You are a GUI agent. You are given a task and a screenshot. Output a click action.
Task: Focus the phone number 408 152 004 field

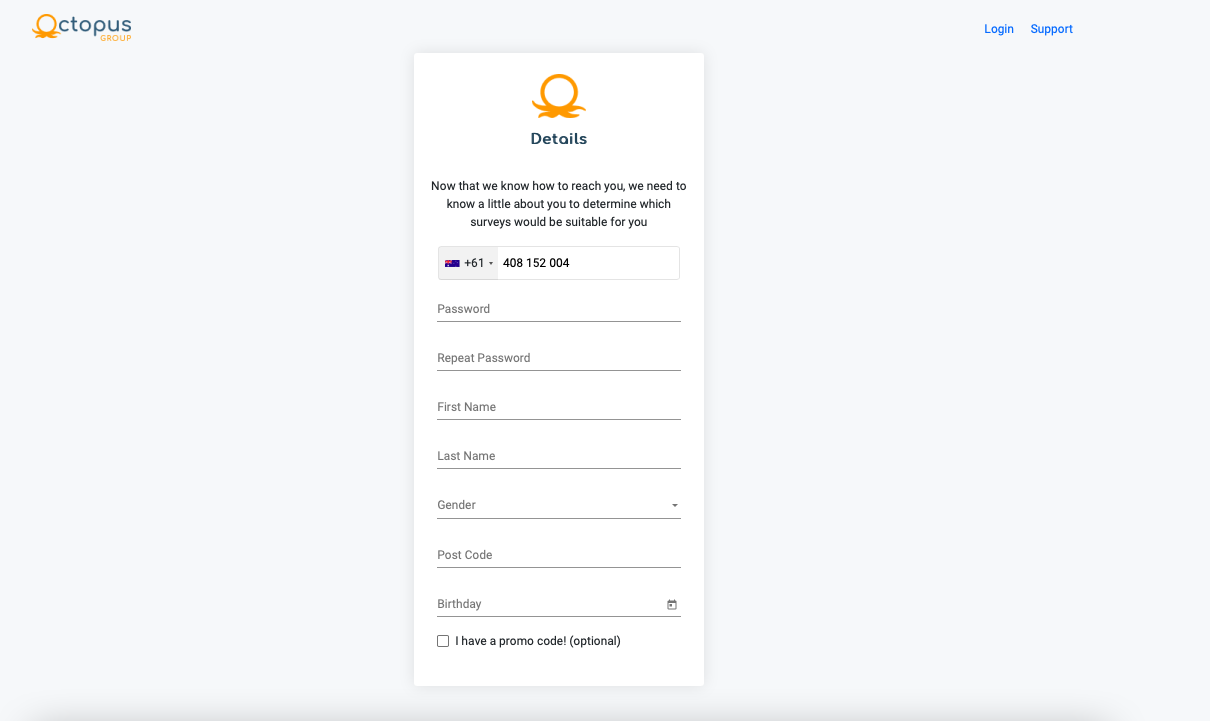click(x=588, y=263)
